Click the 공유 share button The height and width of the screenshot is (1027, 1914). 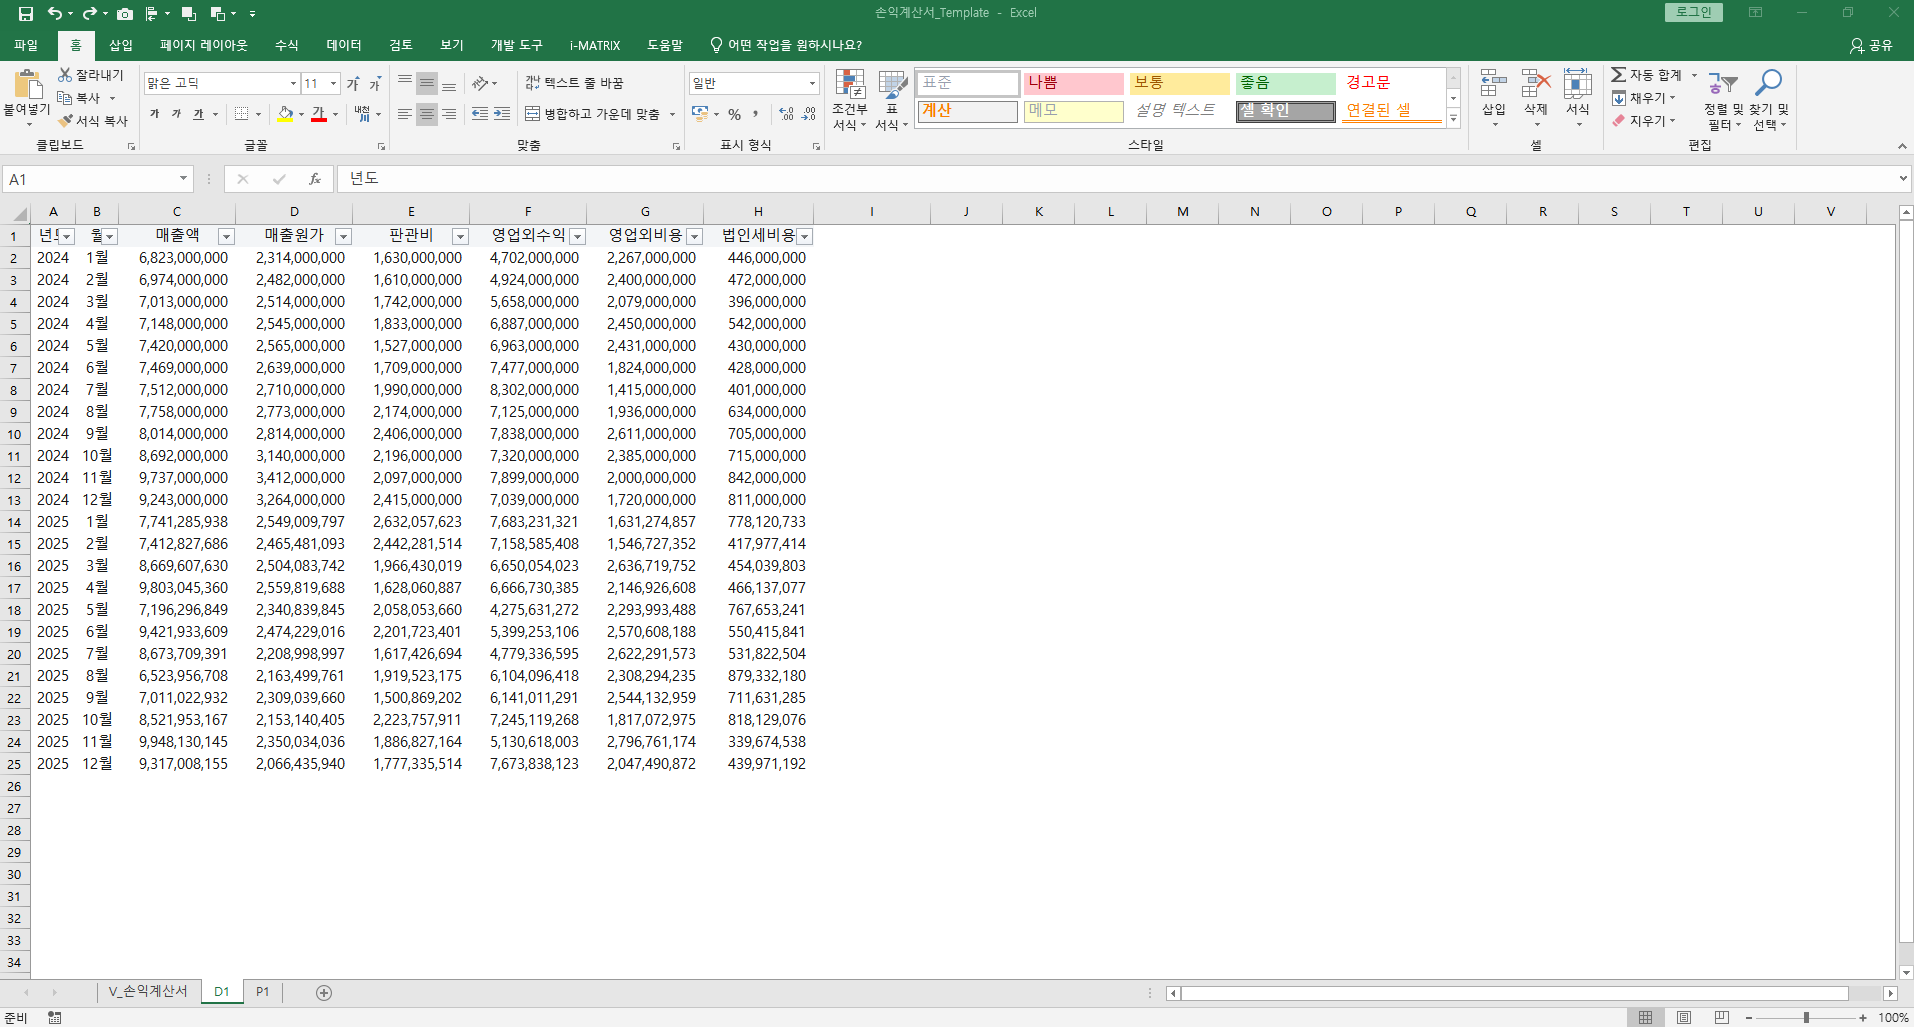coord(1871,45)
